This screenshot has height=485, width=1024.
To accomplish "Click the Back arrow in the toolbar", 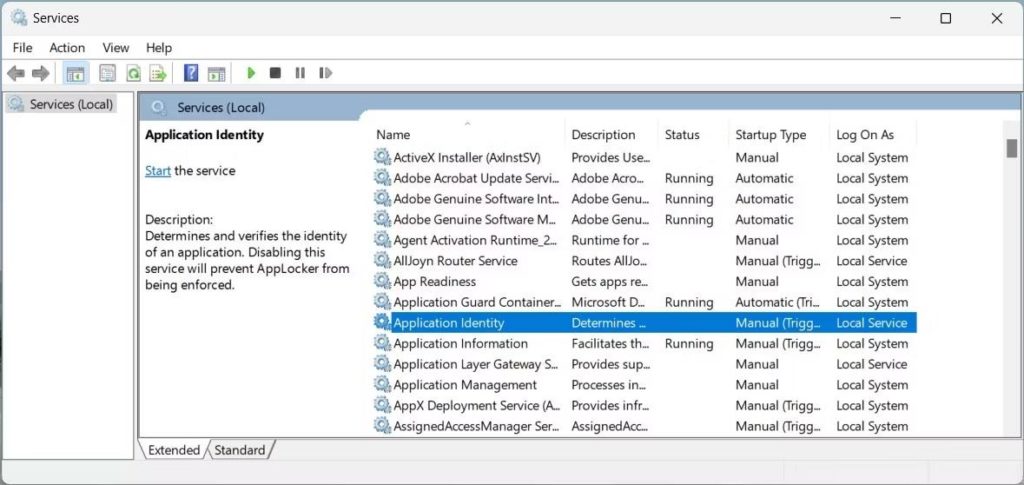I will click(x=16, y=73).
